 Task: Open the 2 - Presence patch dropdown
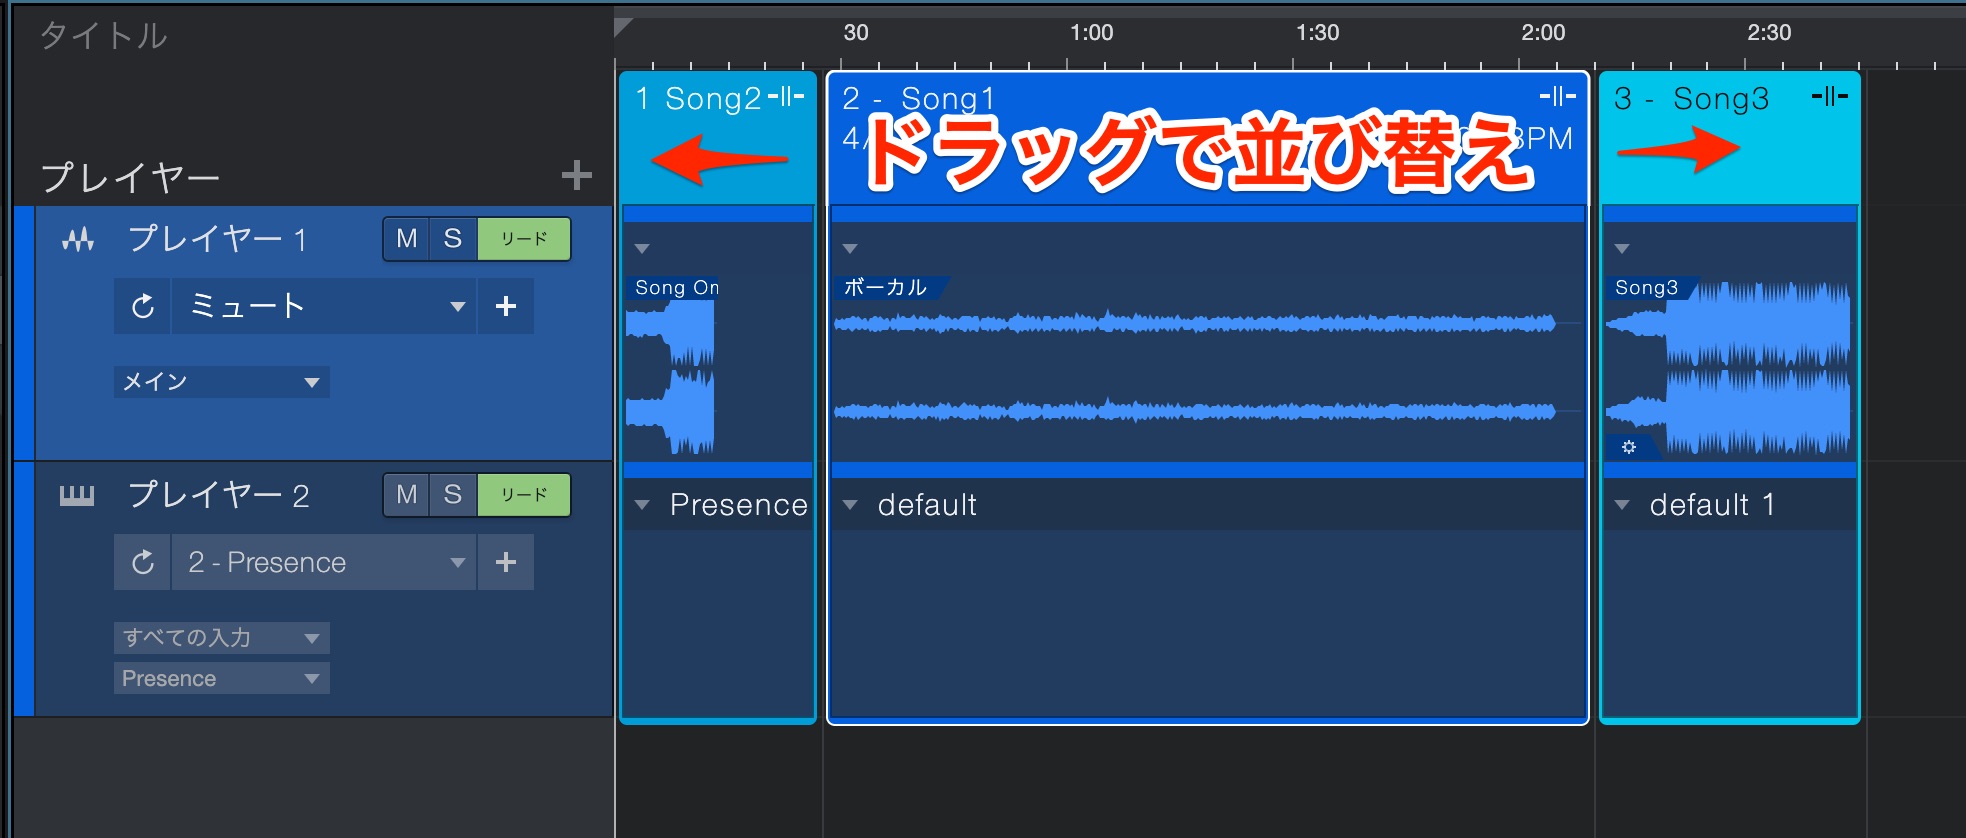(324, 562)
